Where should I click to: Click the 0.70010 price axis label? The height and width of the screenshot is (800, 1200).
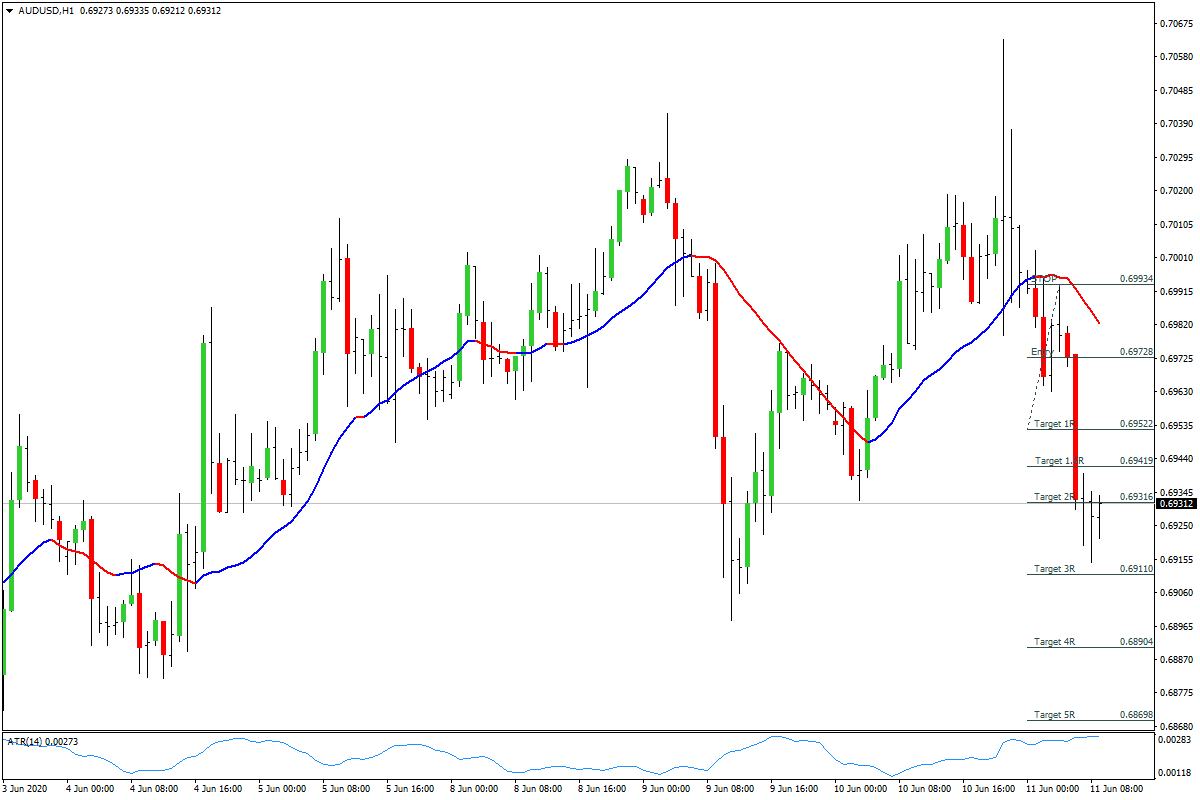click(x=1177, y=257)
